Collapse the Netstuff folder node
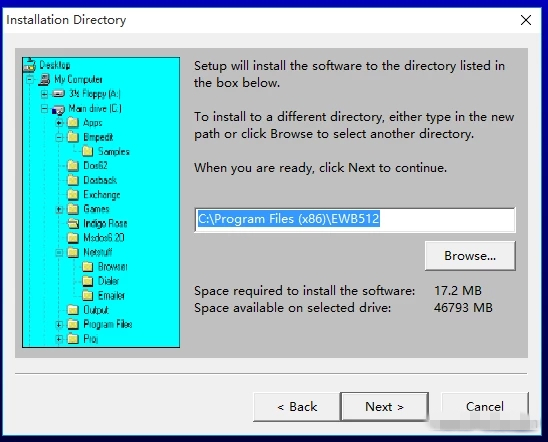This screenshot has height=442, width=548. tap(59, 252)
